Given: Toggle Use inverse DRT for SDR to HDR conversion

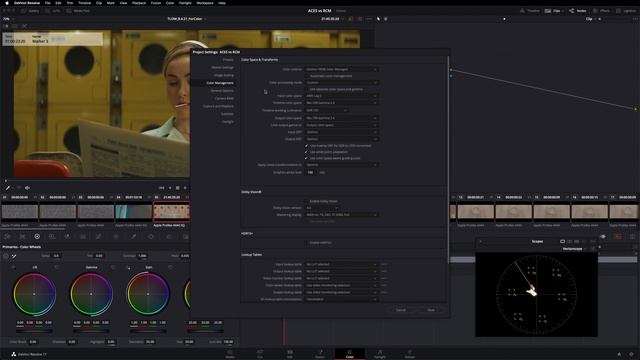Looking at the screenshot, I should (x=307, y=145).
